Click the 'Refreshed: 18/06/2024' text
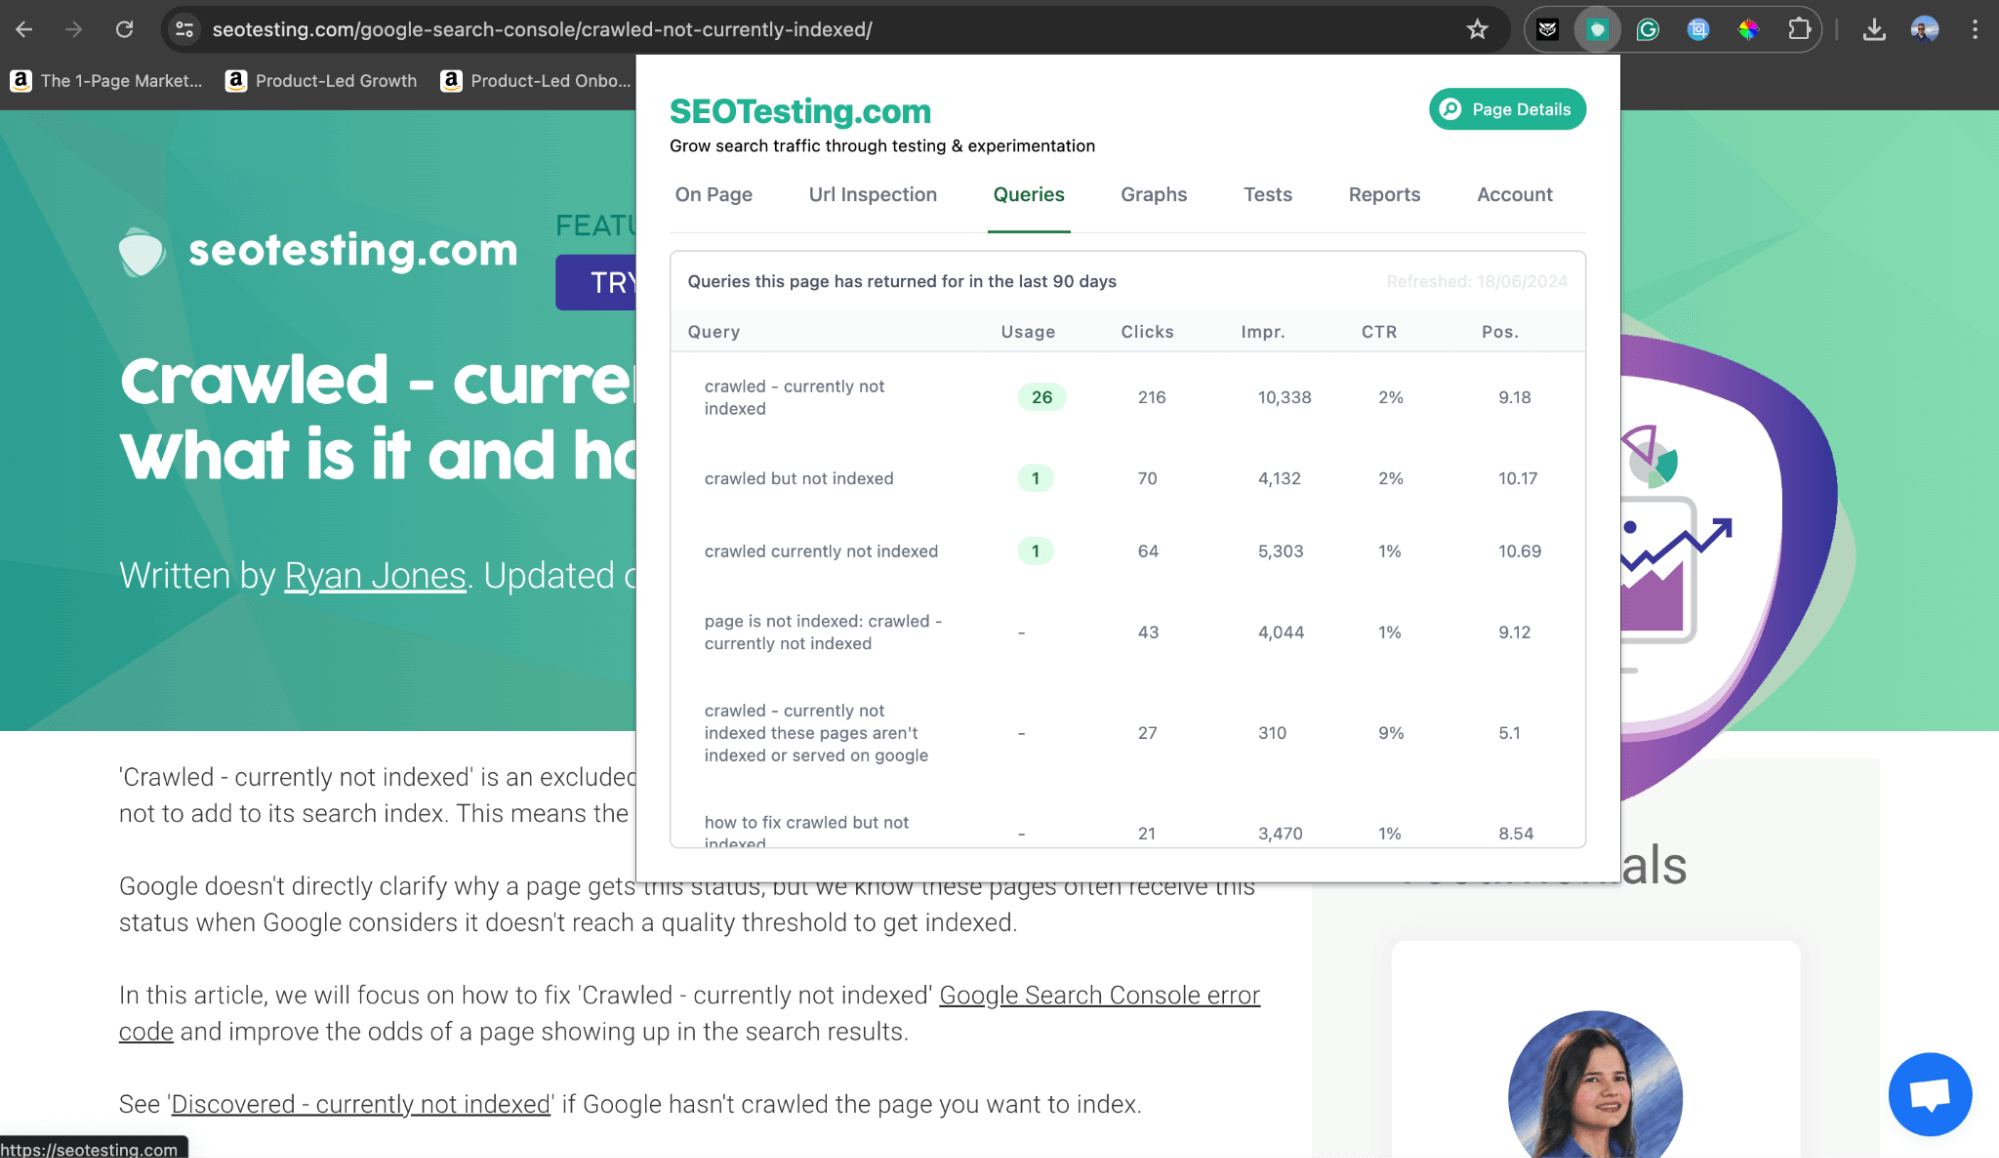This screenshot has height=1158, width=1999. (1476, 282)
